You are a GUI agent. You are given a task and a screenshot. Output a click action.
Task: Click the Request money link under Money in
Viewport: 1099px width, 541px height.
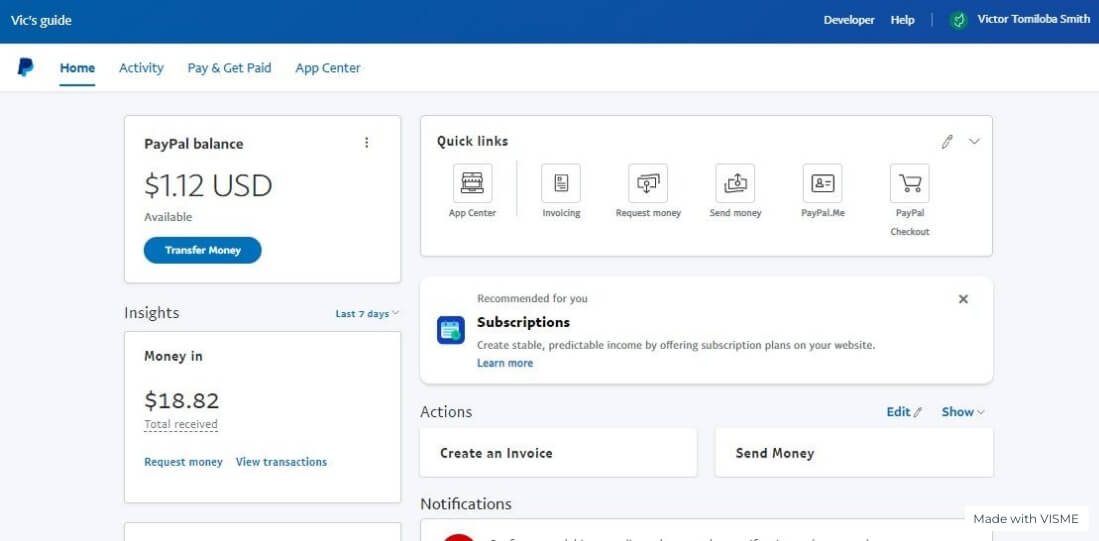point(183,462)
